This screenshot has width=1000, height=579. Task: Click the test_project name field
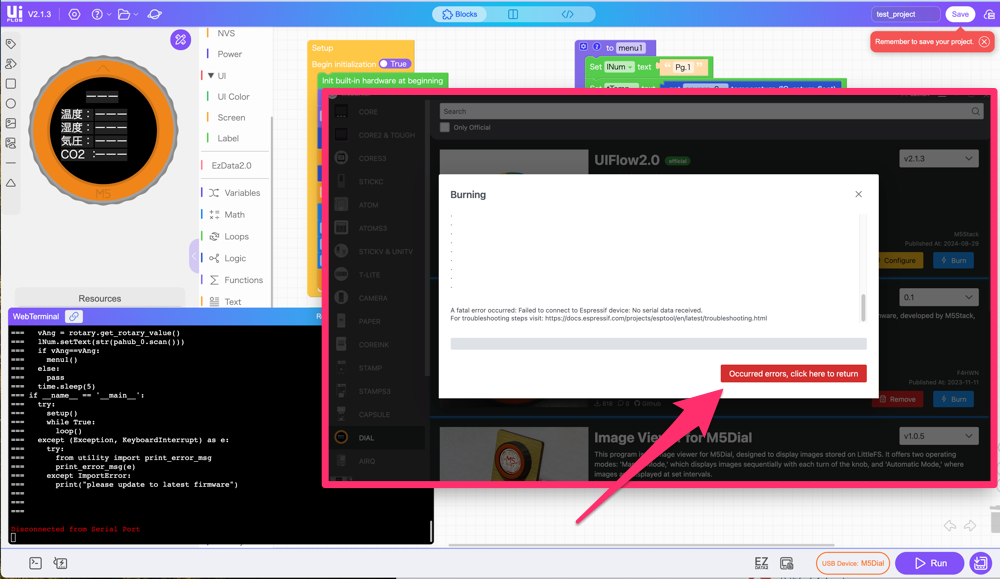(x=906, y=15)
